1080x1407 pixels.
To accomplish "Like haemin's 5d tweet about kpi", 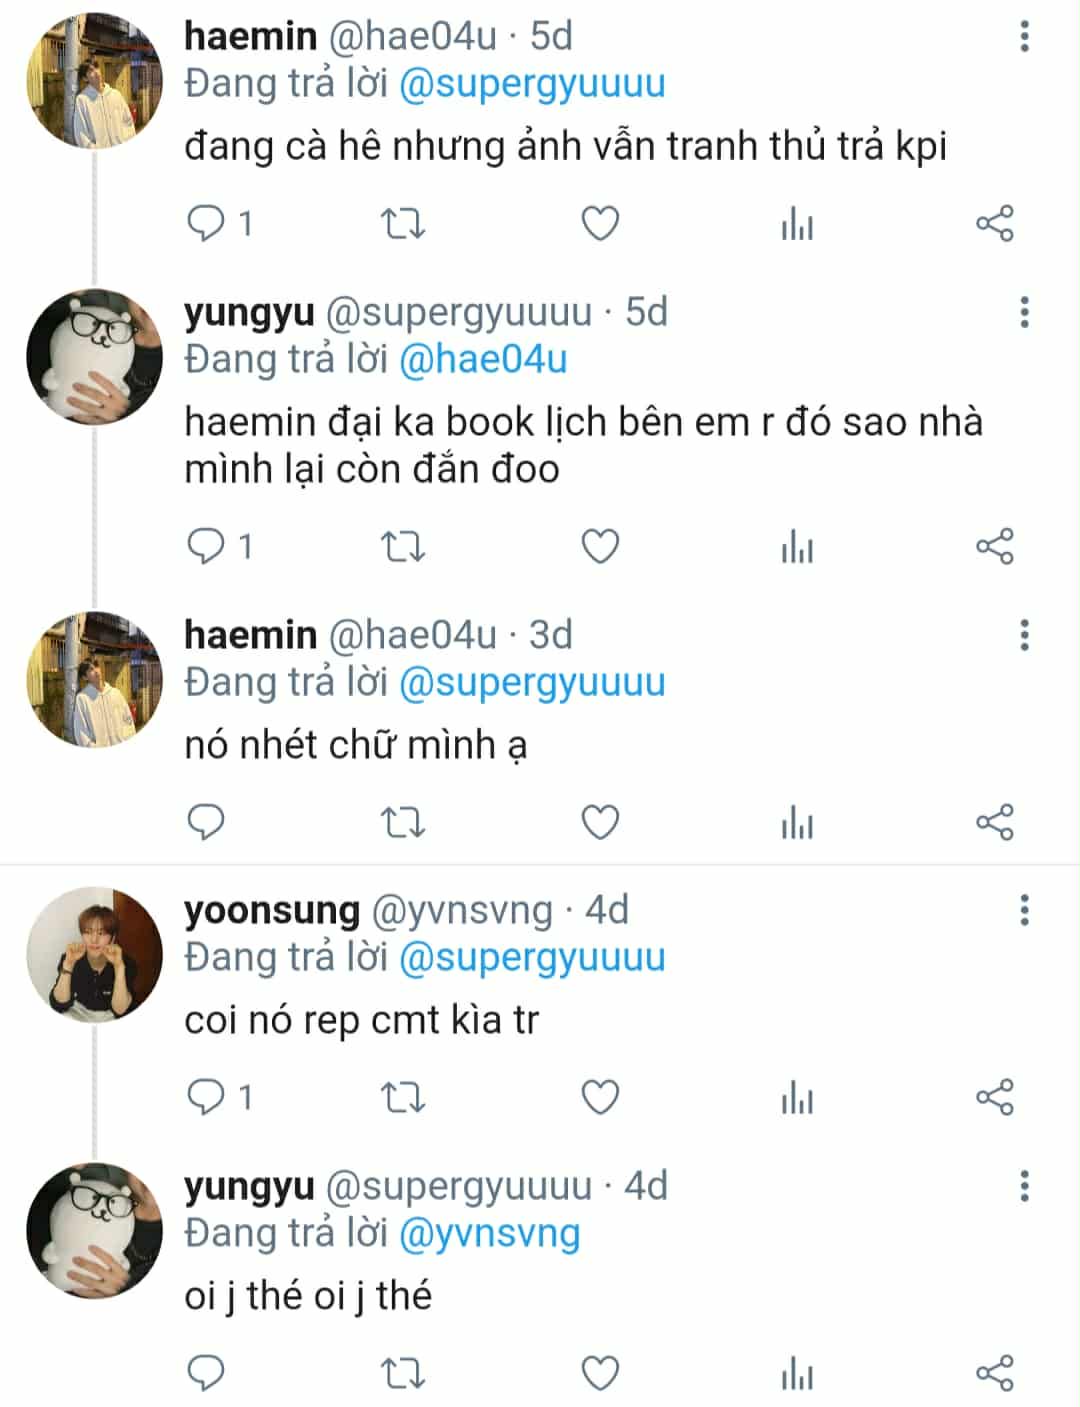I will (x=600, y=223).
